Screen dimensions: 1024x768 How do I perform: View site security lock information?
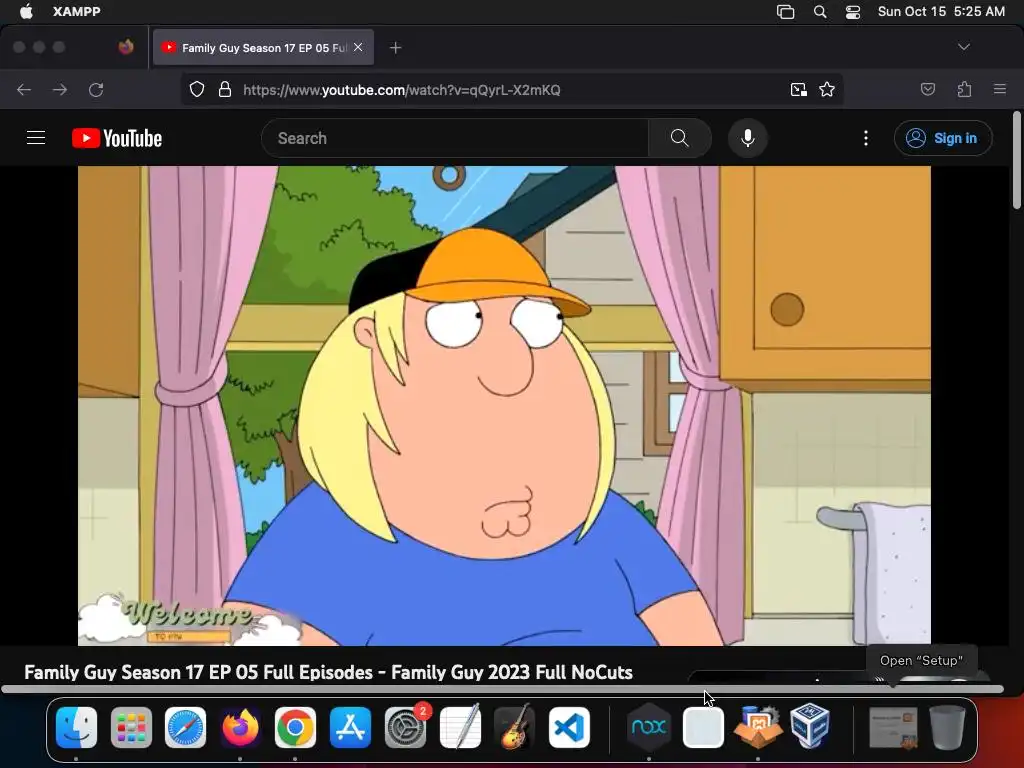tap(225, 89)
